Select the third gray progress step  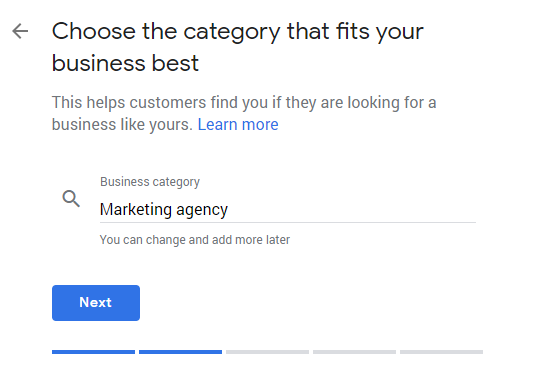[267, 352]
